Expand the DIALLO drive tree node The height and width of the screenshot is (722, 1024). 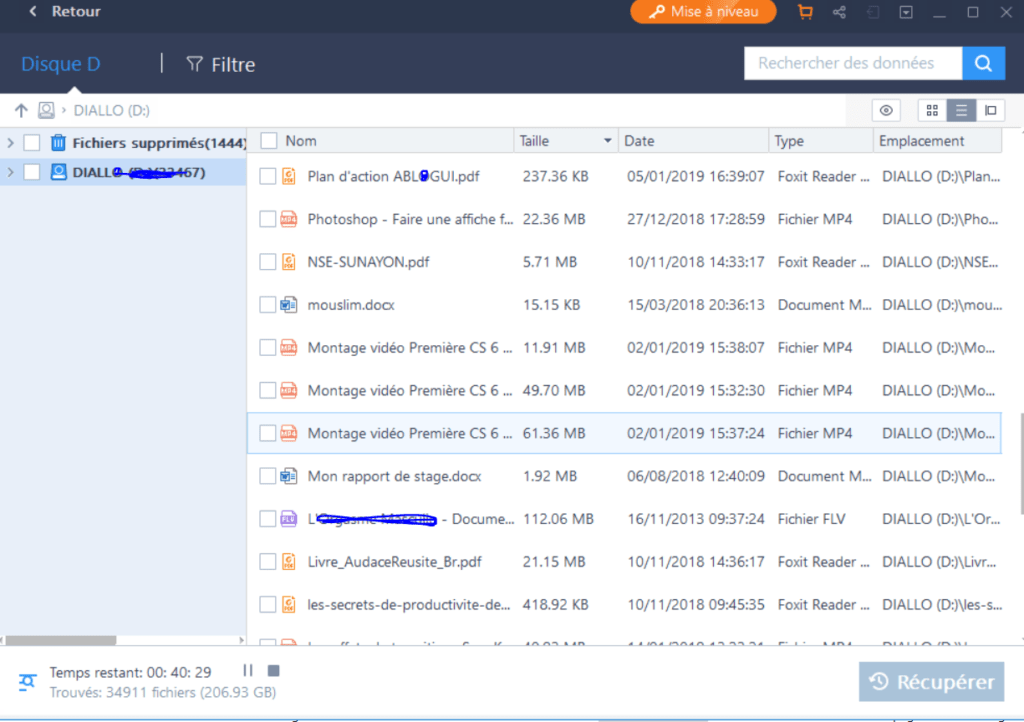(x=11, y=172)
